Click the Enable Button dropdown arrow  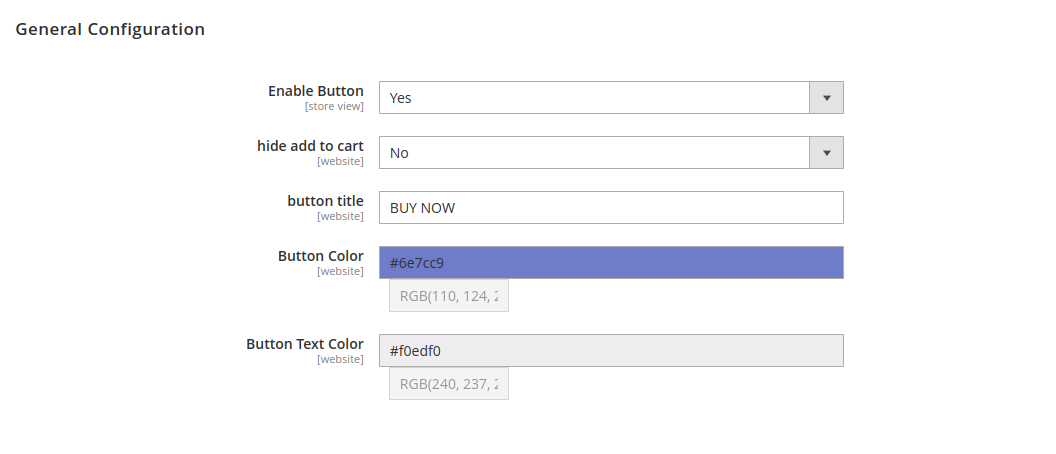[826, 98]
